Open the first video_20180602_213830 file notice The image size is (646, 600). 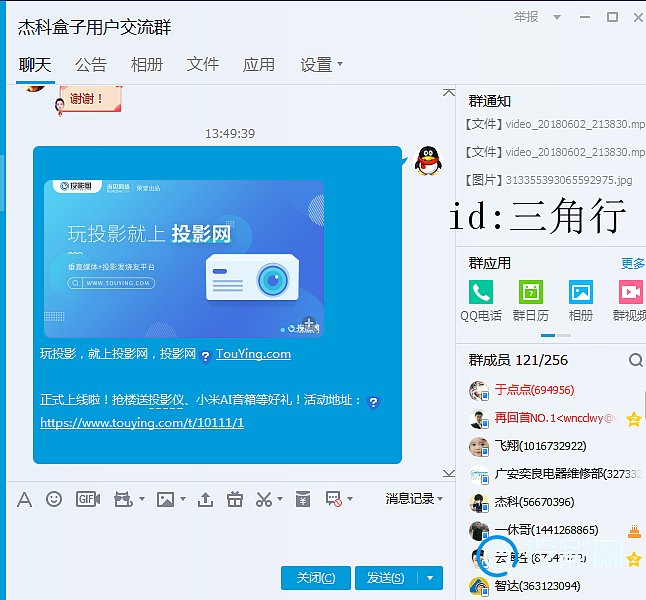555,124
